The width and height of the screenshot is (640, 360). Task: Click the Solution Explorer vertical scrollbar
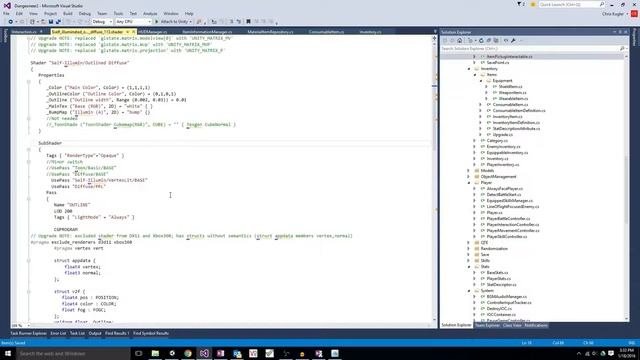click(627, 188)
